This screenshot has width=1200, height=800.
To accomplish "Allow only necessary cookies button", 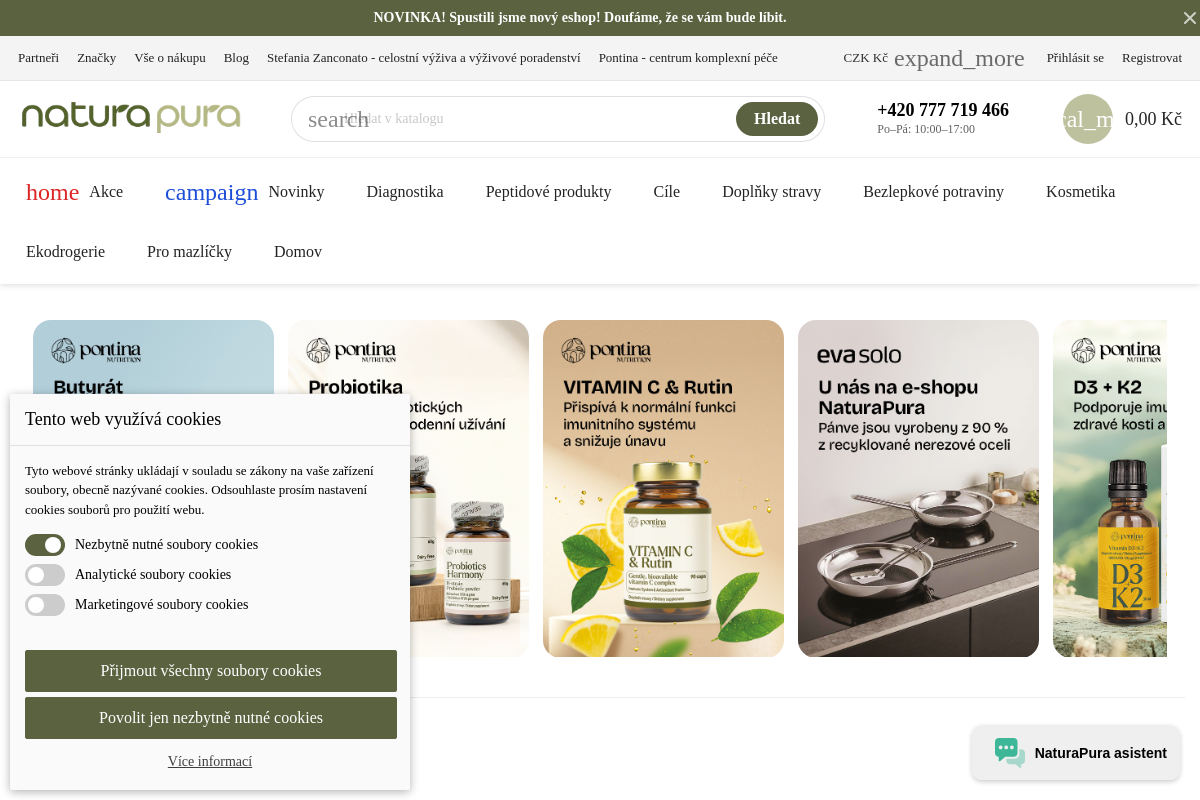I will coord(211,718).
